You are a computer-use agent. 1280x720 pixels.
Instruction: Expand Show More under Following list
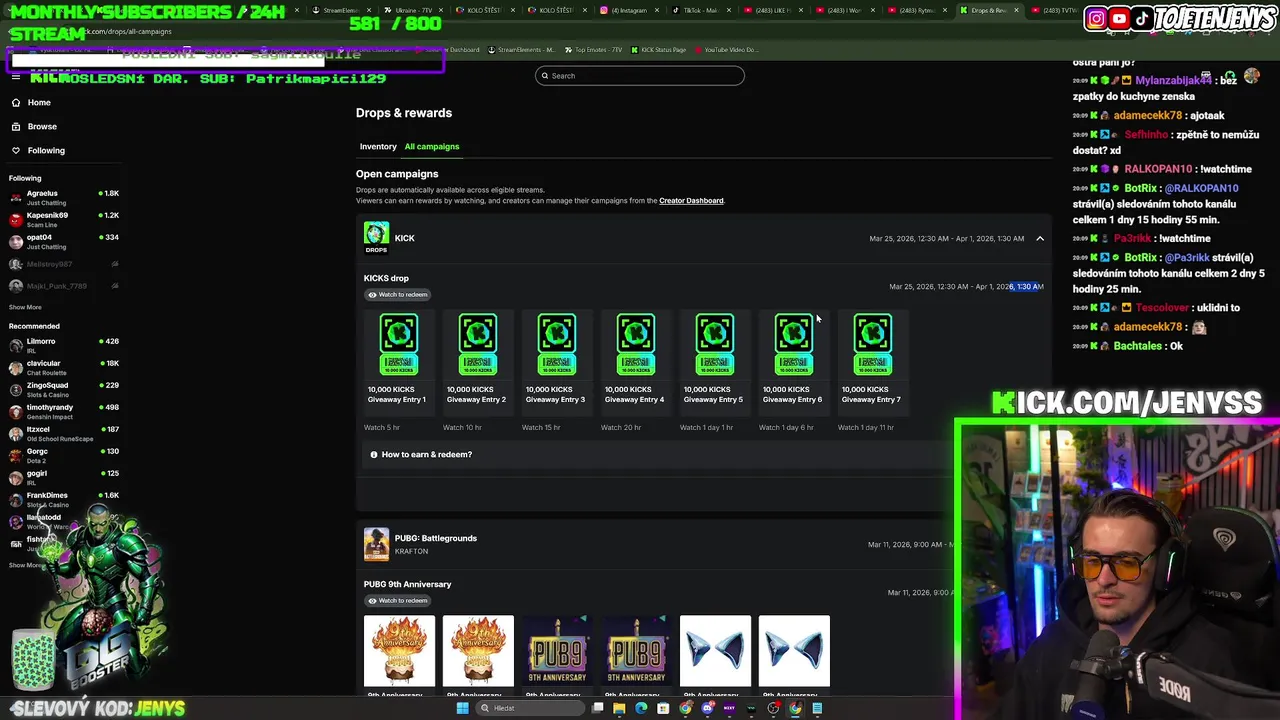[25, 307]
